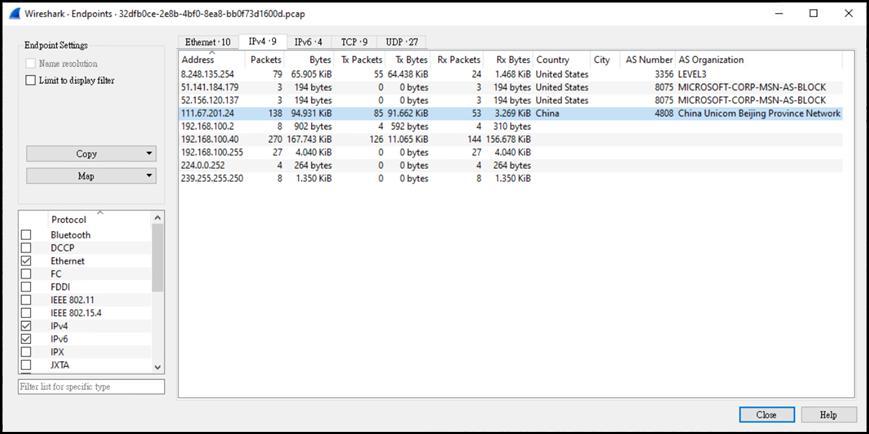Uncheck the IPv4 protocol checkbox

[26, 326]
